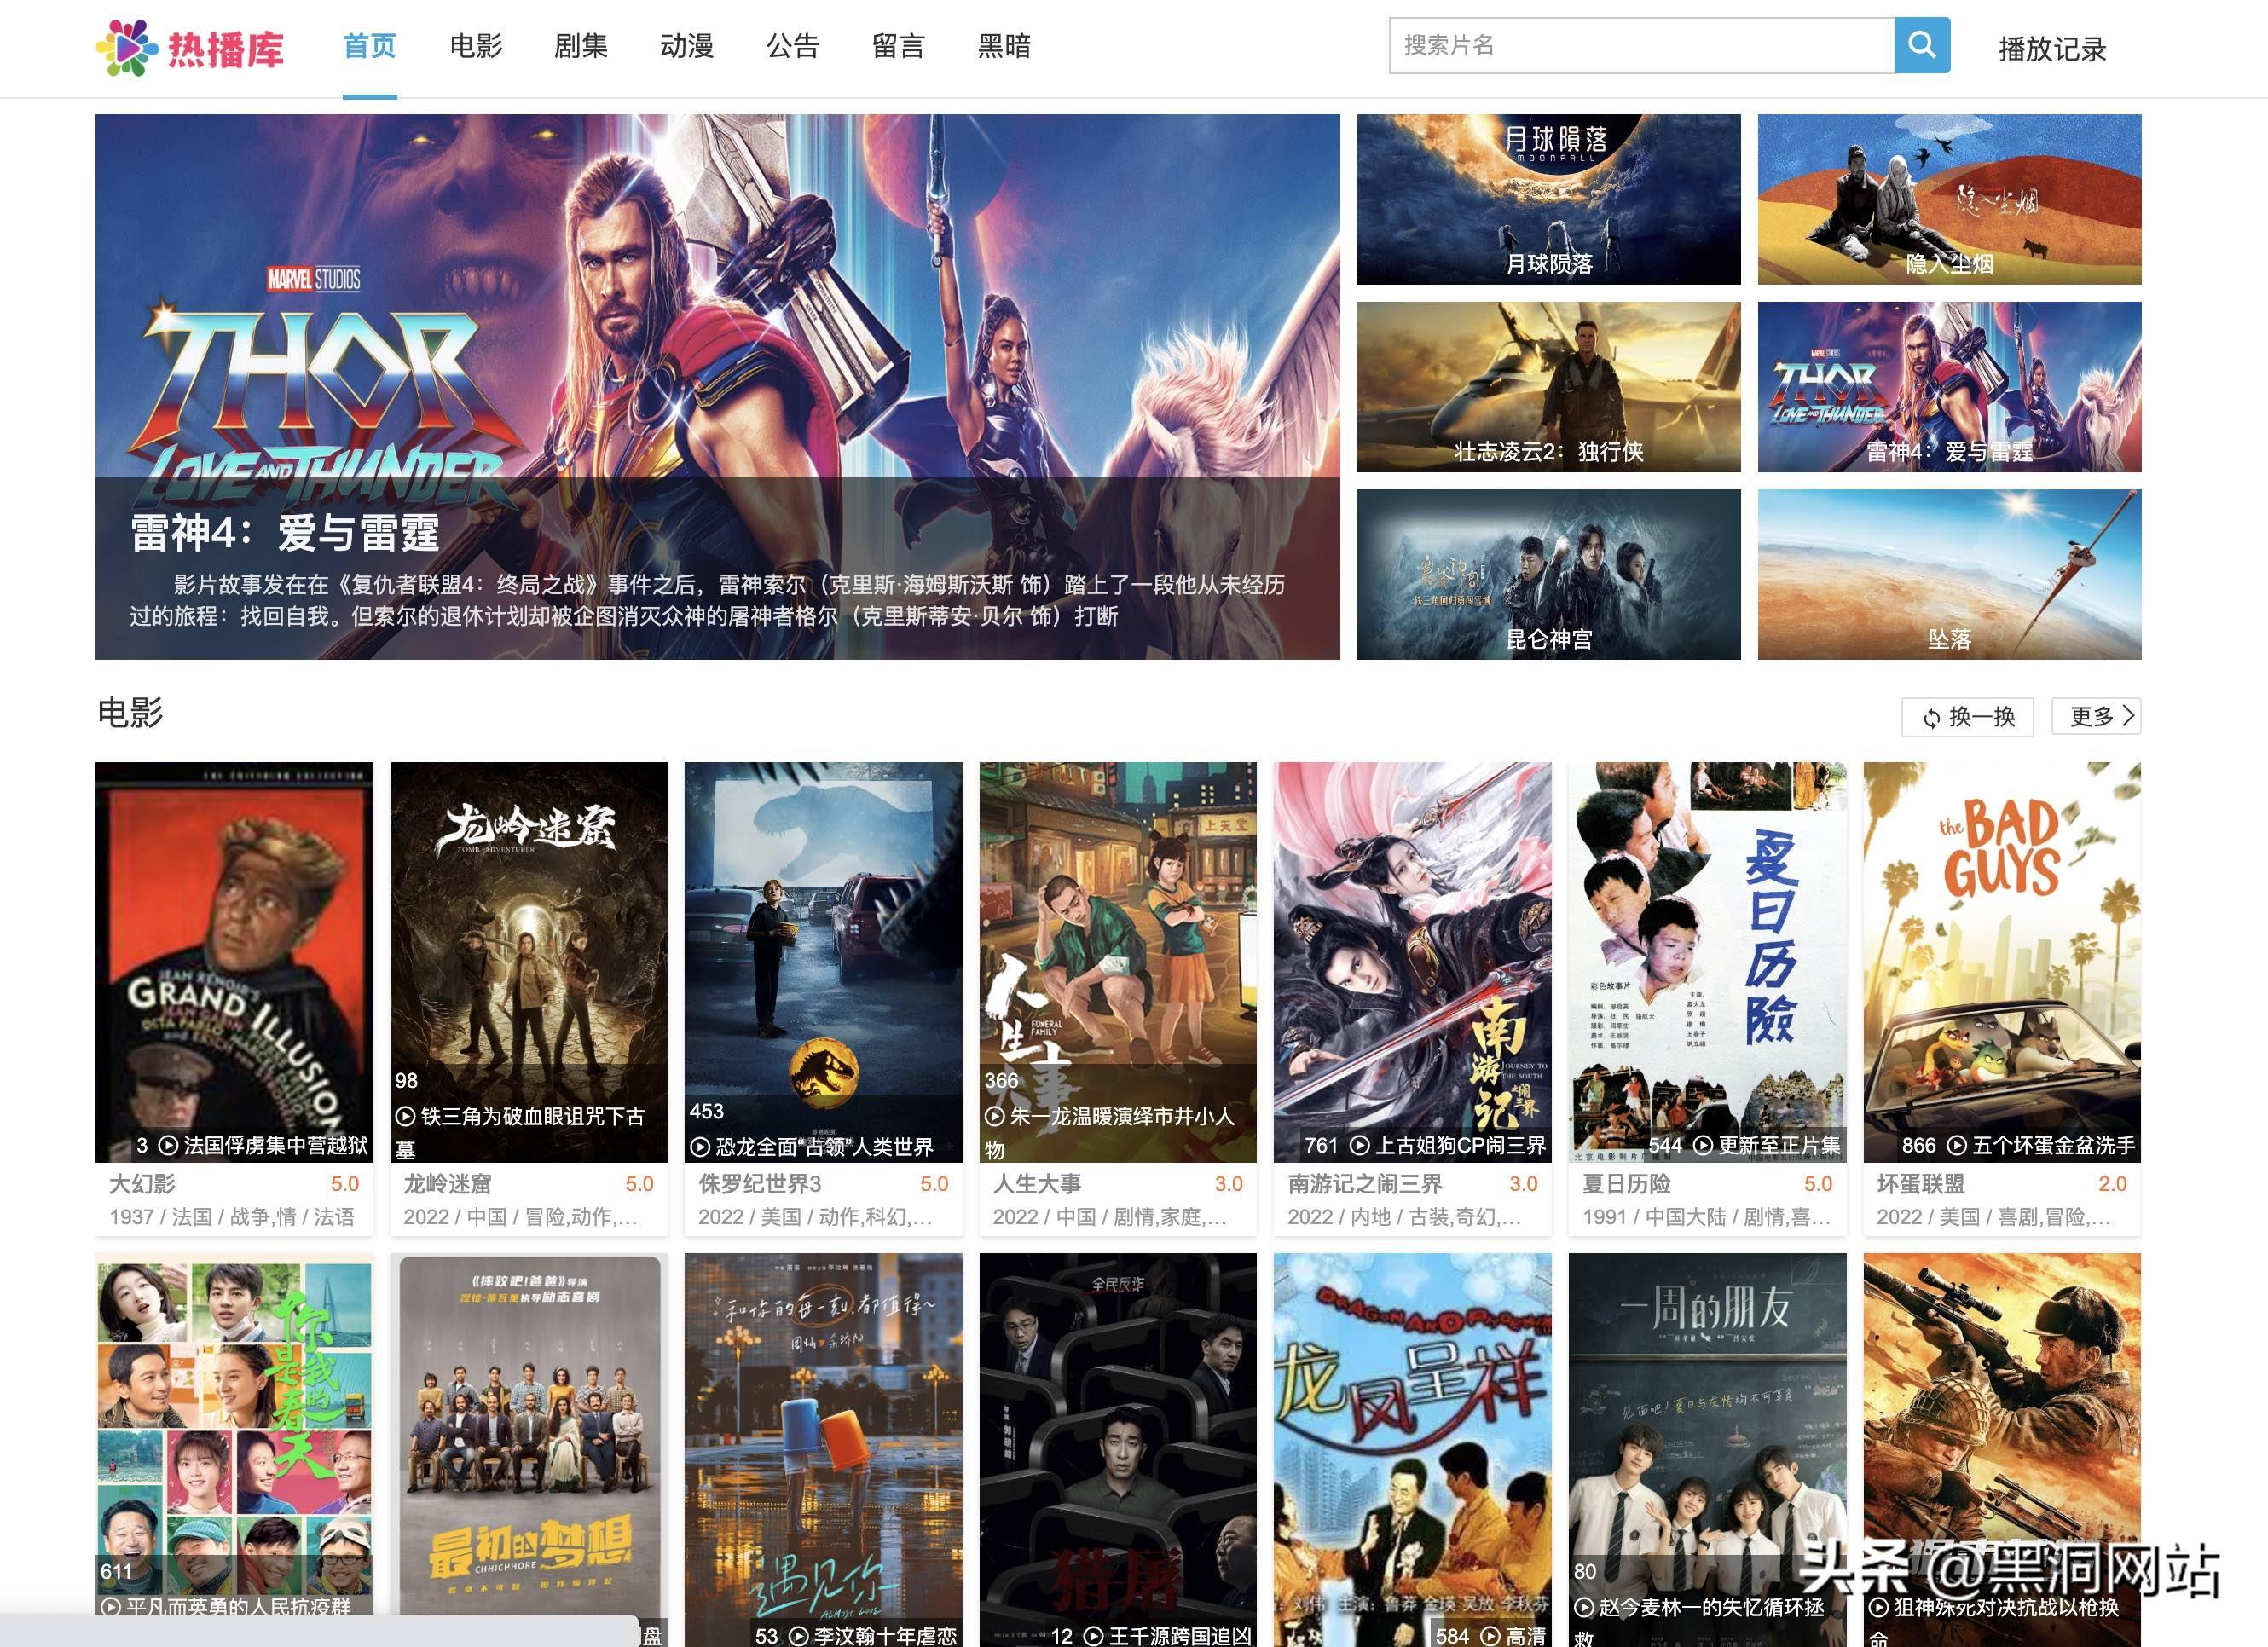Click the 搜索片名 search input field
Screen dimensions: 2268x1647
click(x=1641, y=45)
